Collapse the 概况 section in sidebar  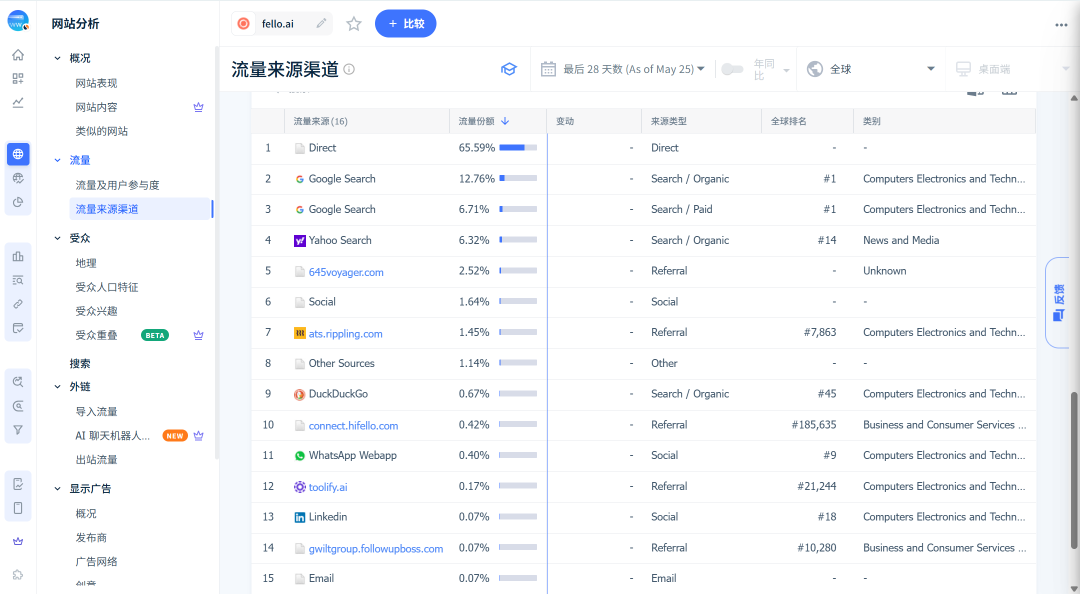58,59
